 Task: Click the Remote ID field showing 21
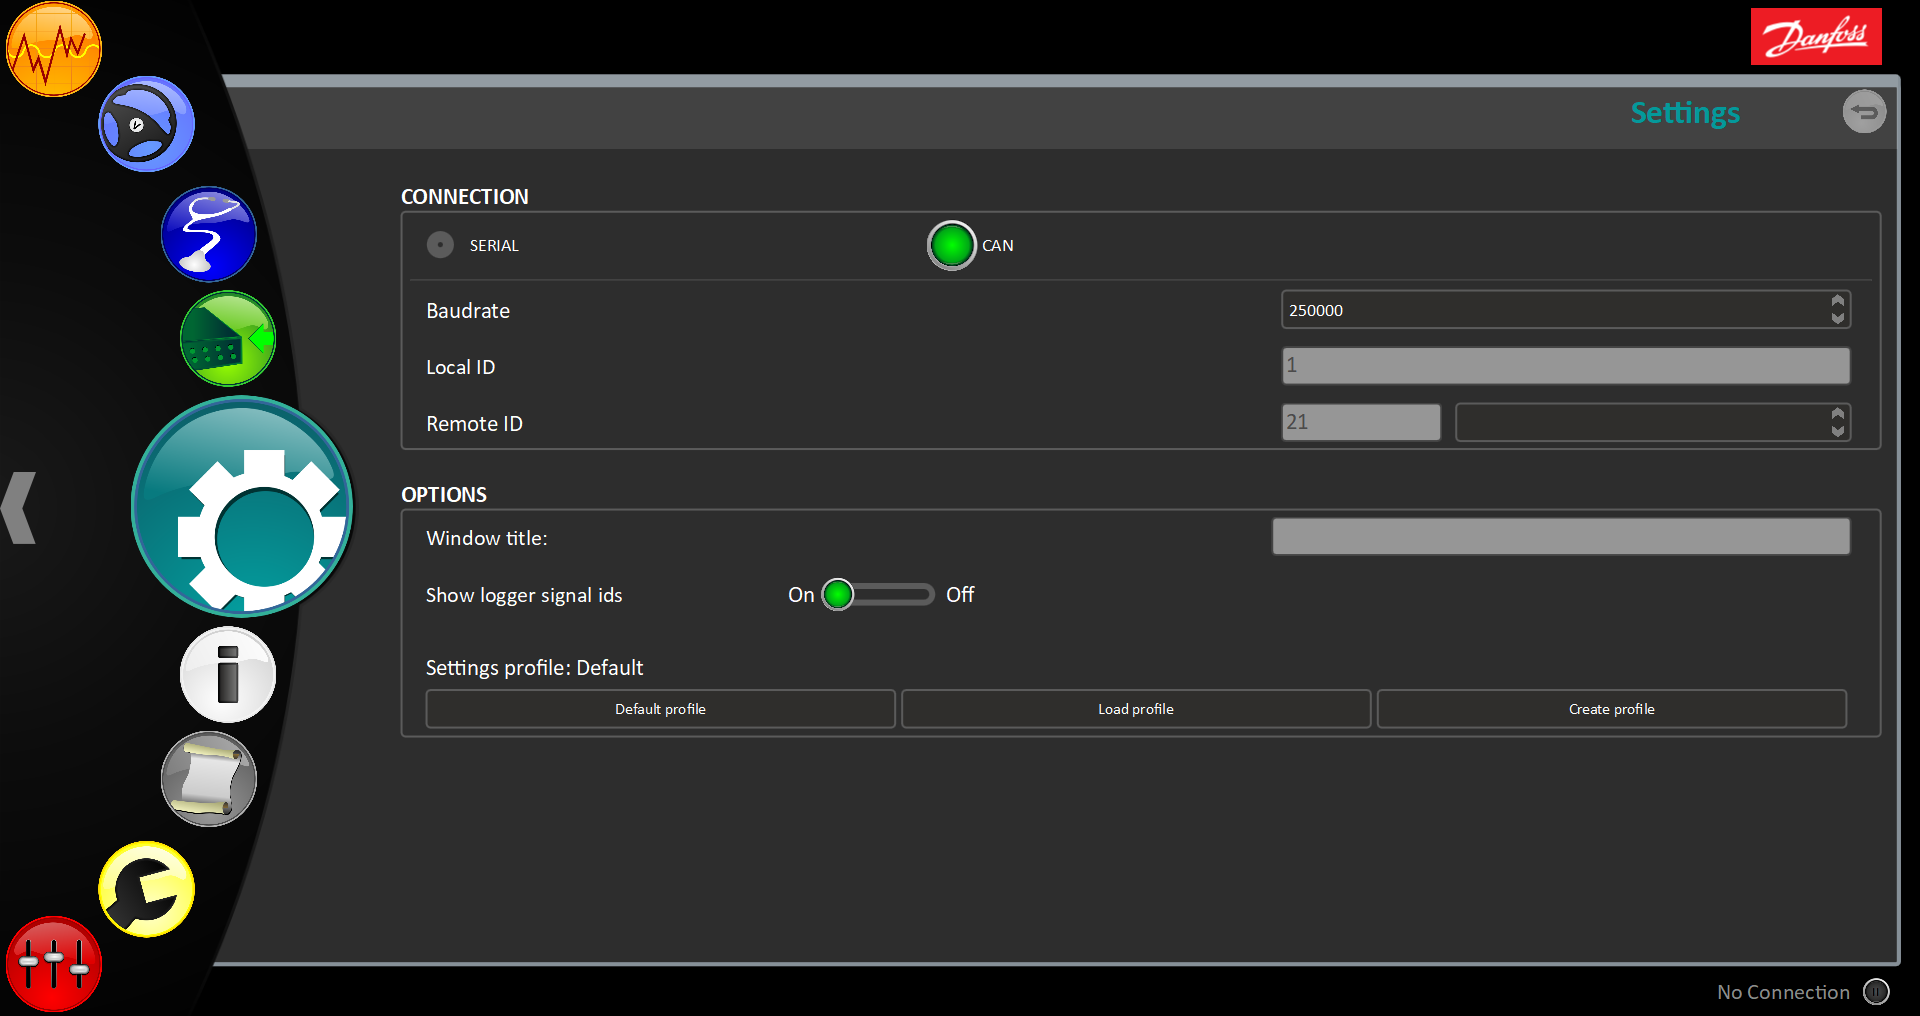coord(1361,422)
